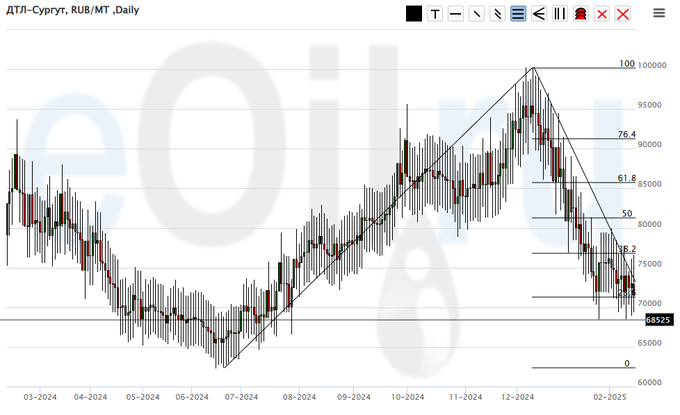Select the horizontal line drawing tool
The width and height of the screenshot is (680, 415).
tap(456, 14)
